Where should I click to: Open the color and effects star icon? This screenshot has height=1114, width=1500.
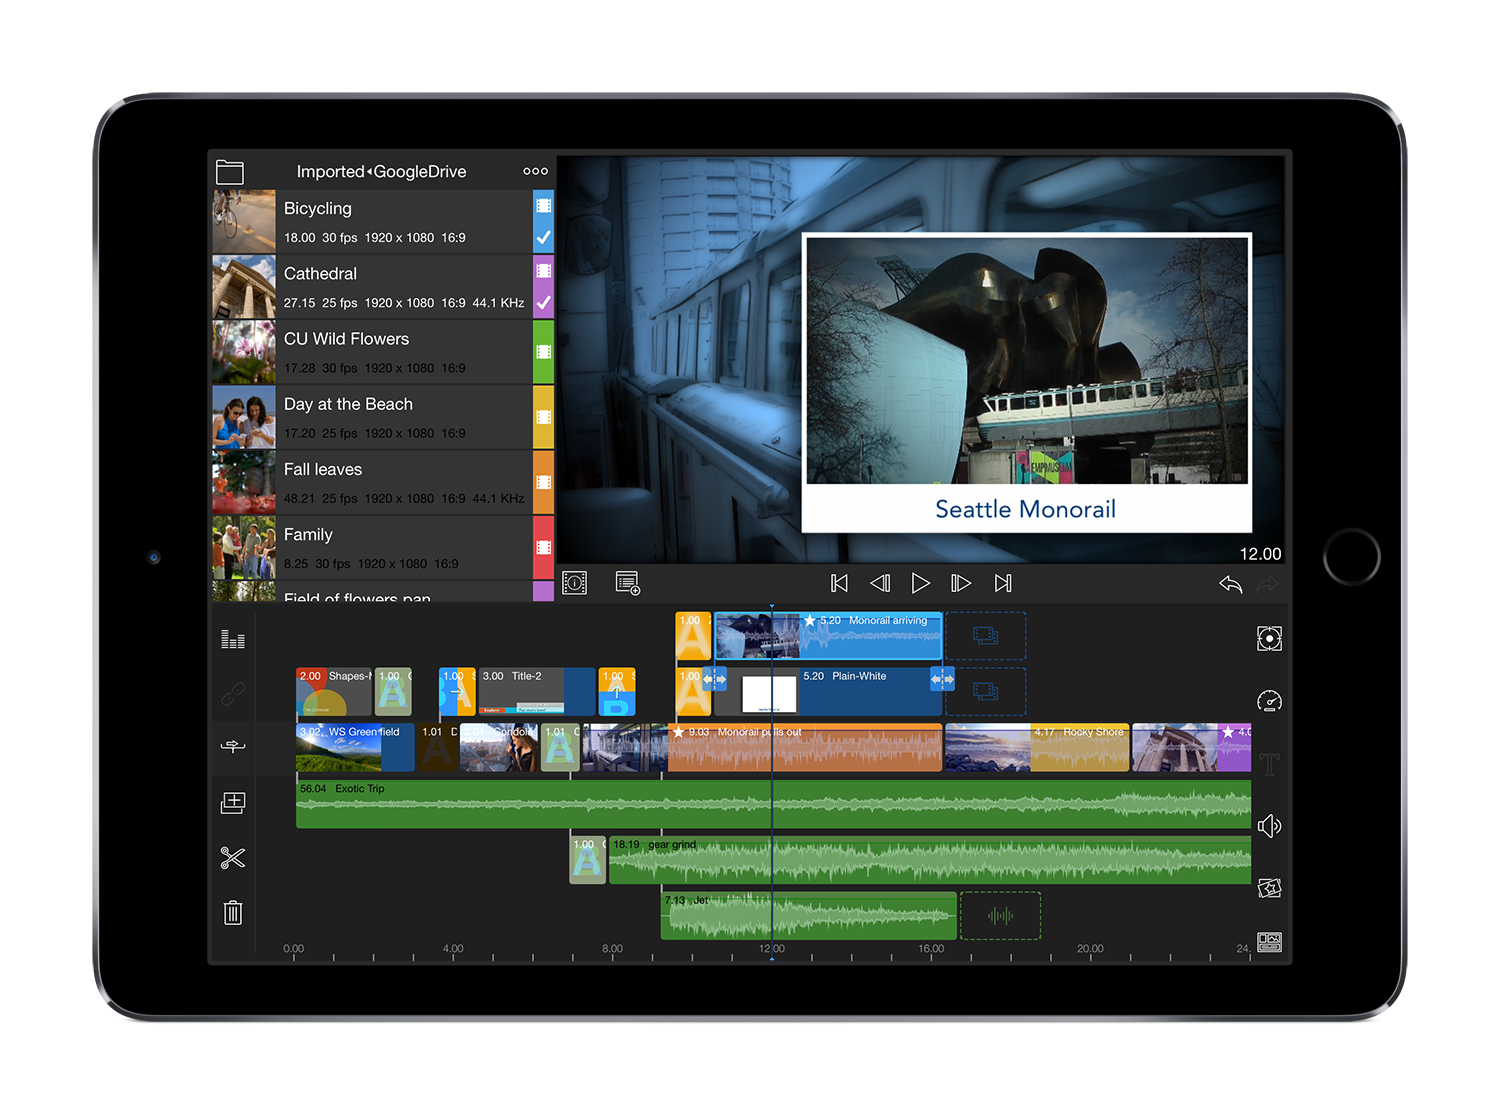pos(1269,888)
